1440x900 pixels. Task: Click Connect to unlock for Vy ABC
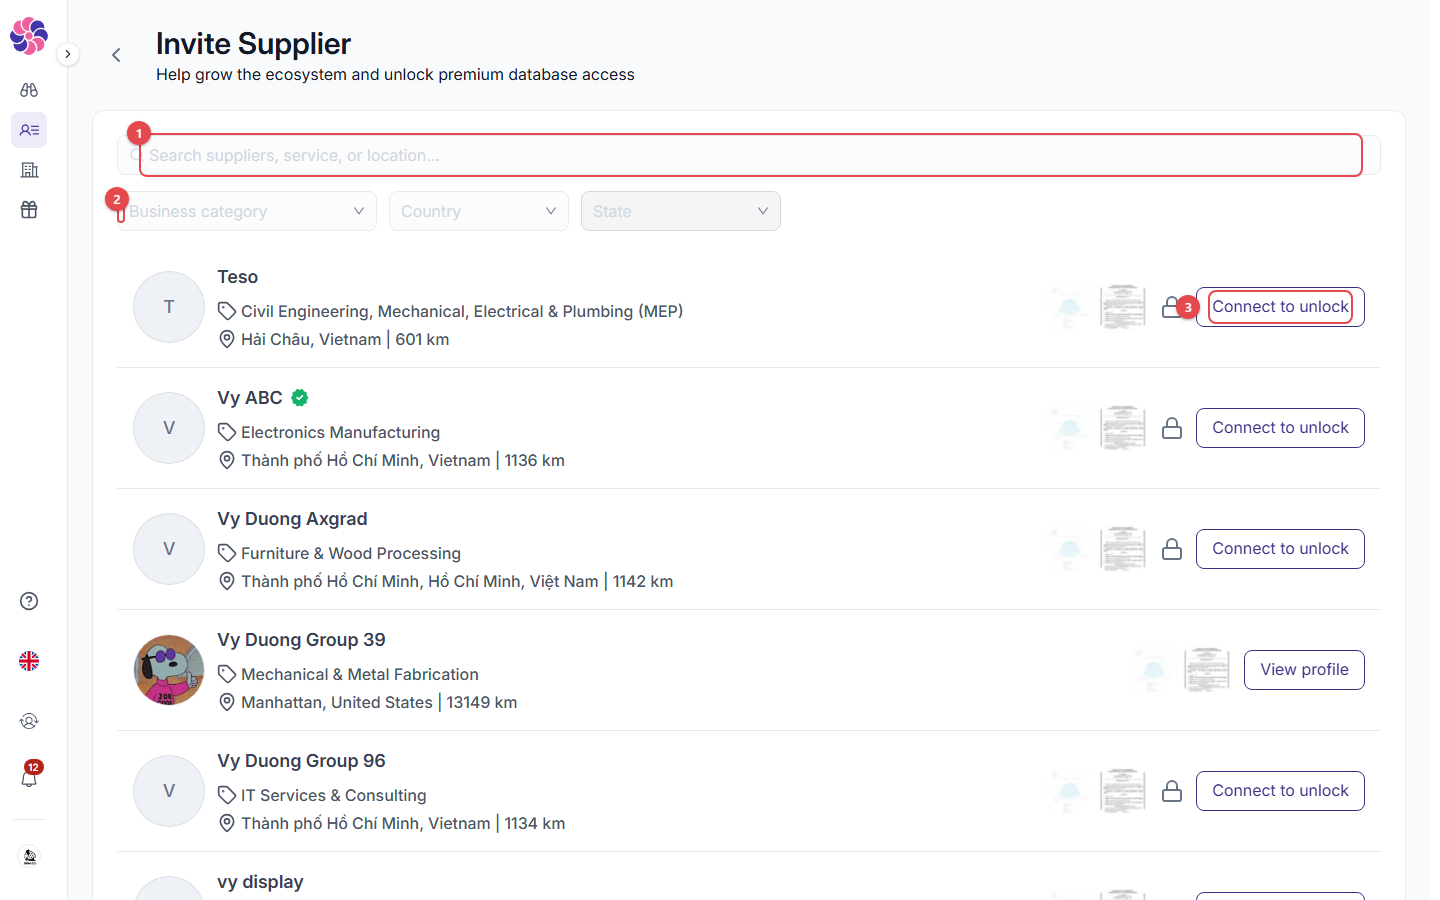[x=1280, y=428]
